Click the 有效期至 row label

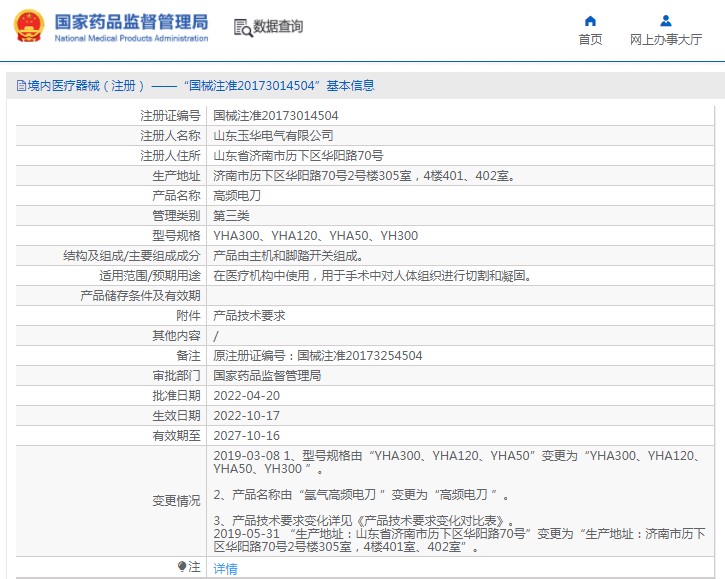pyautogui.click(x=176, y=436)
